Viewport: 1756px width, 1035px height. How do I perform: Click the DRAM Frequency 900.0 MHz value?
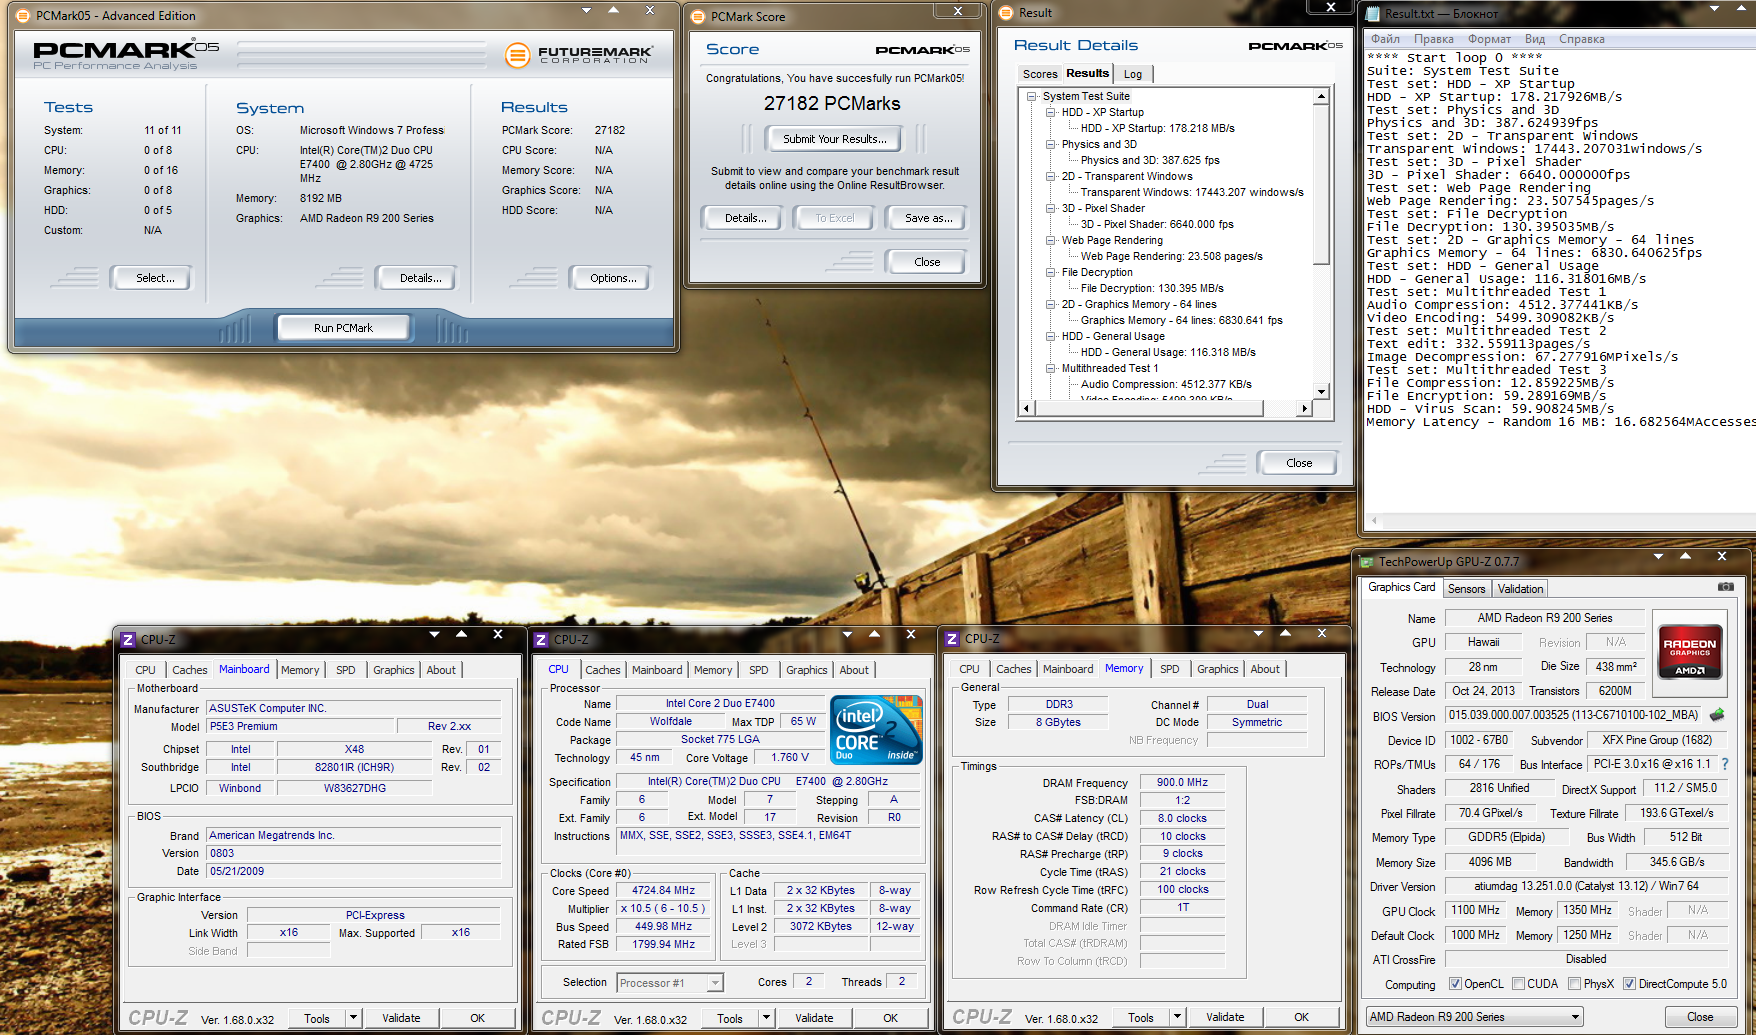(1182, 783)
